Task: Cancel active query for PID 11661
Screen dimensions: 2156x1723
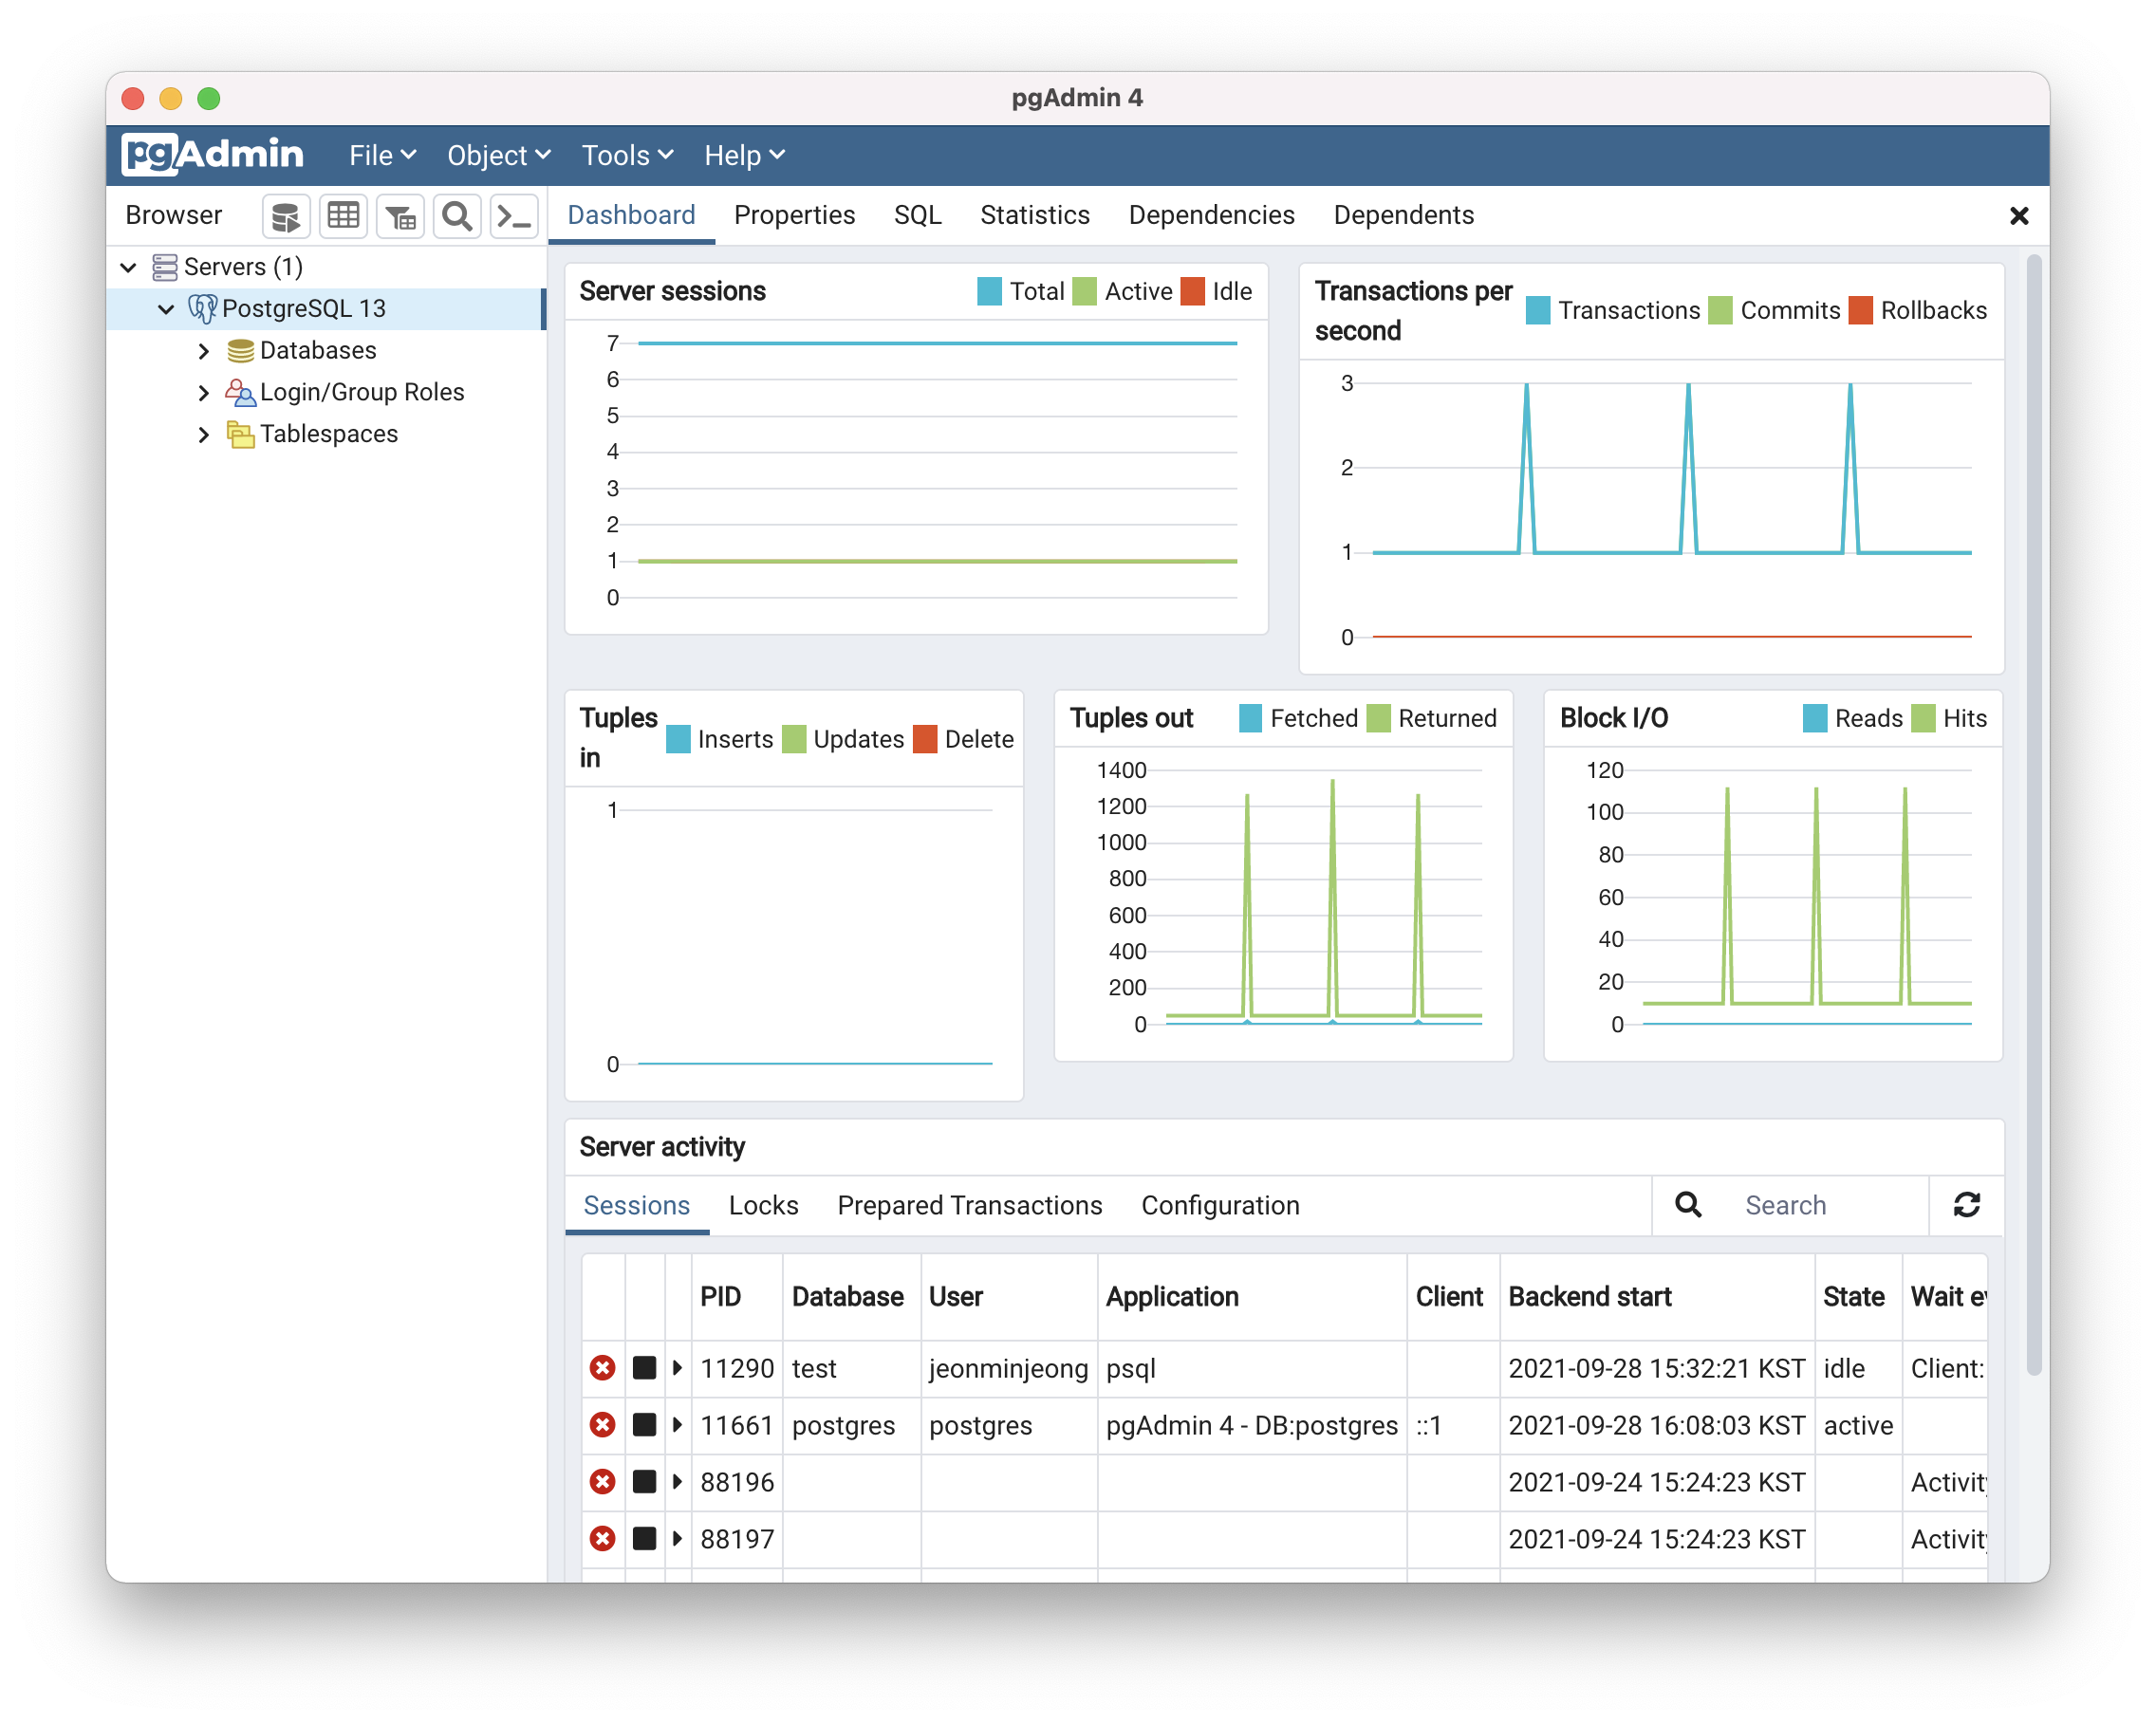Action: 644,1425
